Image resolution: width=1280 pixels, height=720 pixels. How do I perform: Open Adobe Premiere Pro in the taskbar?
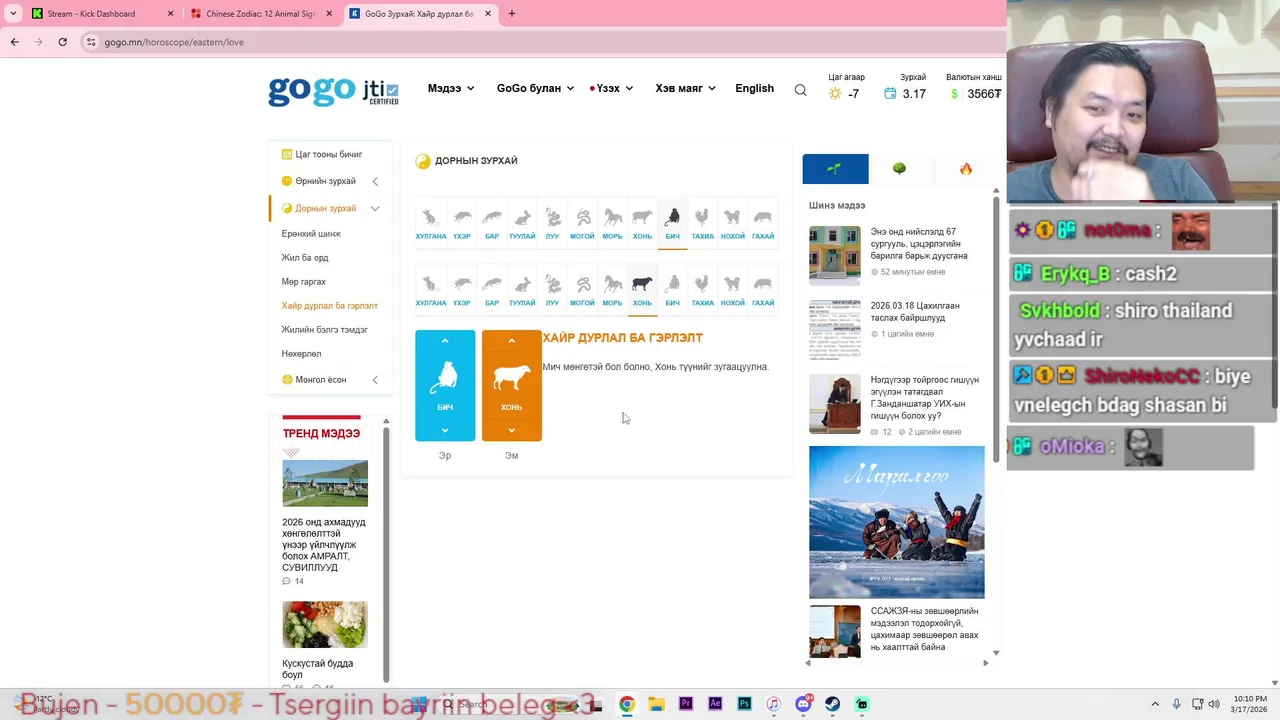click(685, 704)
